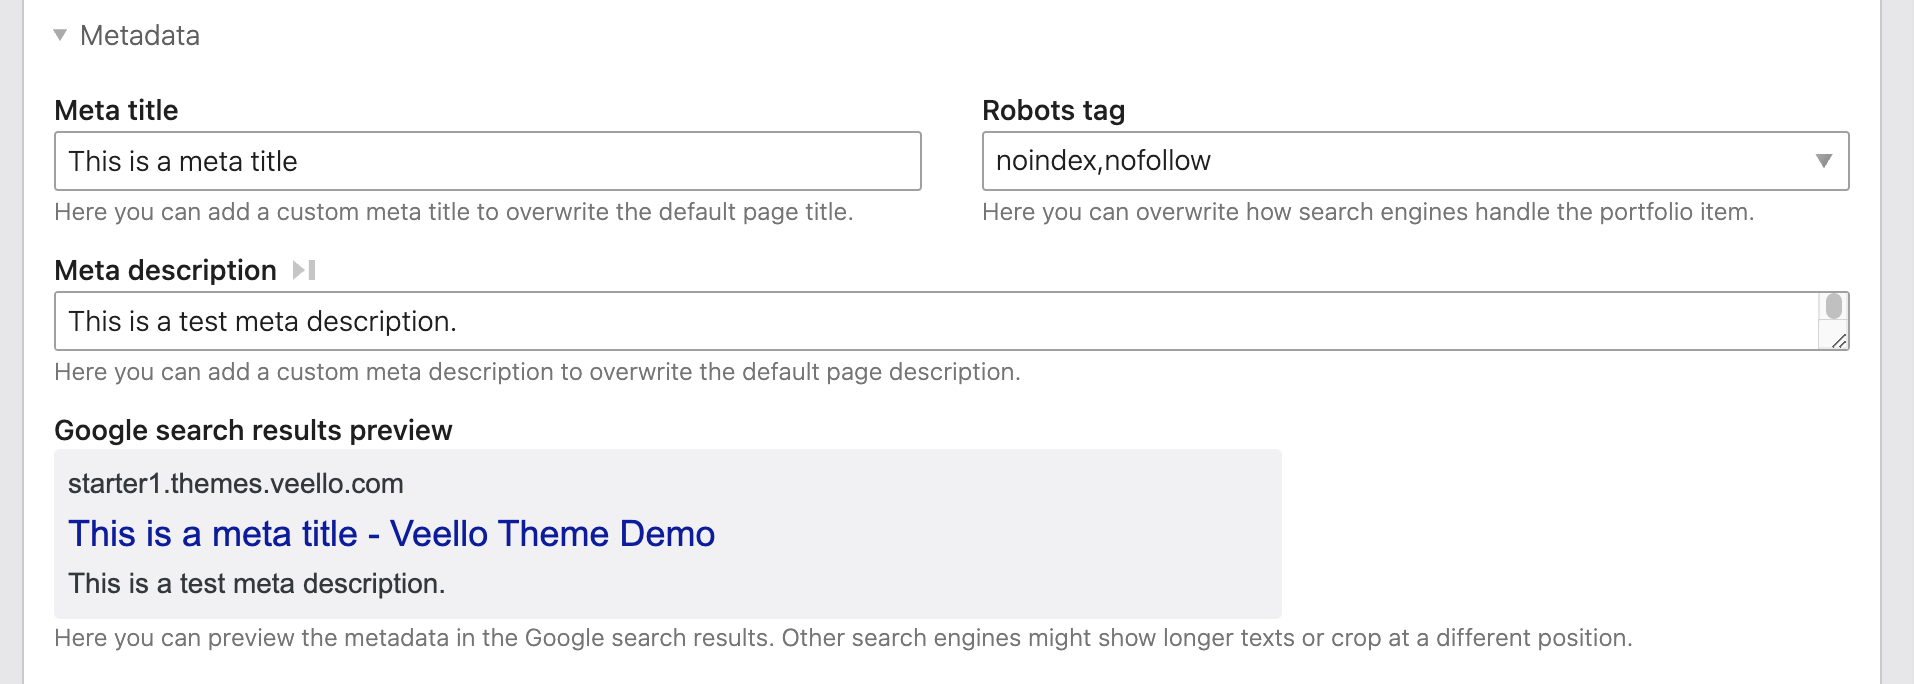Click into the Meta title field

[487, 161]
